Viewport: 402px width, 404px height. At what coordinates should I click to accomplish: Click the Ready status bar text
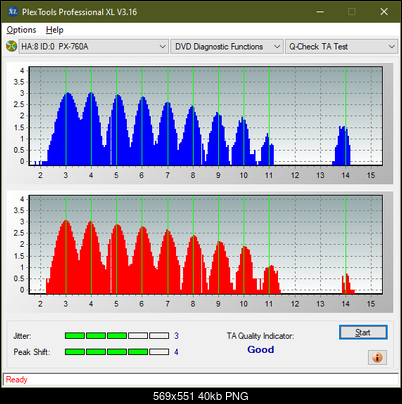pos(16,380)
